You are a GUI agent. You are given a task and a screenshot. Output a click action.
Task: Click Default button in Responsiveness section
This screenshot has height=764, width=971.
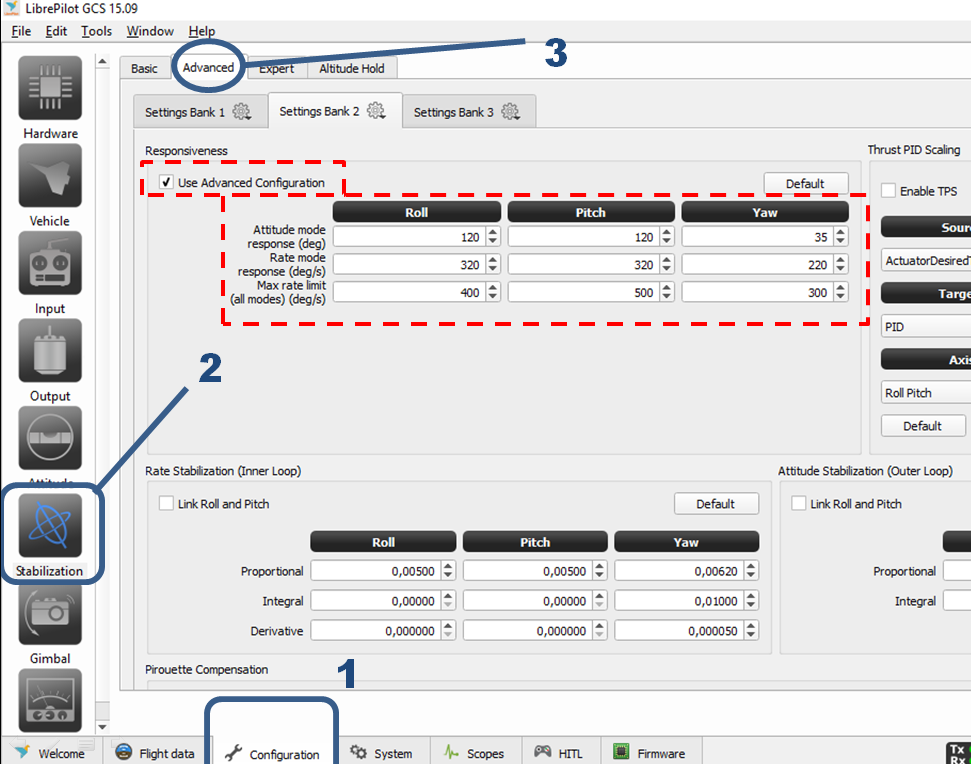(805, 183)
